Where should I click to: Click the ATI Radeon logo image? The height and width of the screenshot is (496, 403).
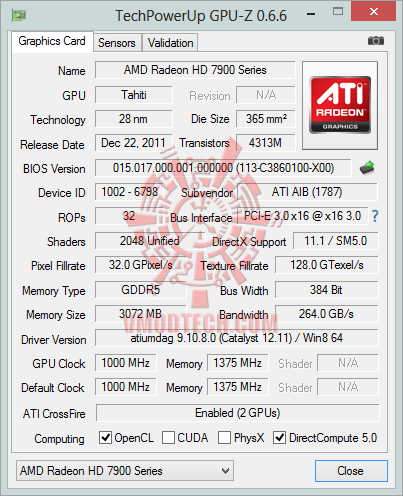click(x=340, y=105)
